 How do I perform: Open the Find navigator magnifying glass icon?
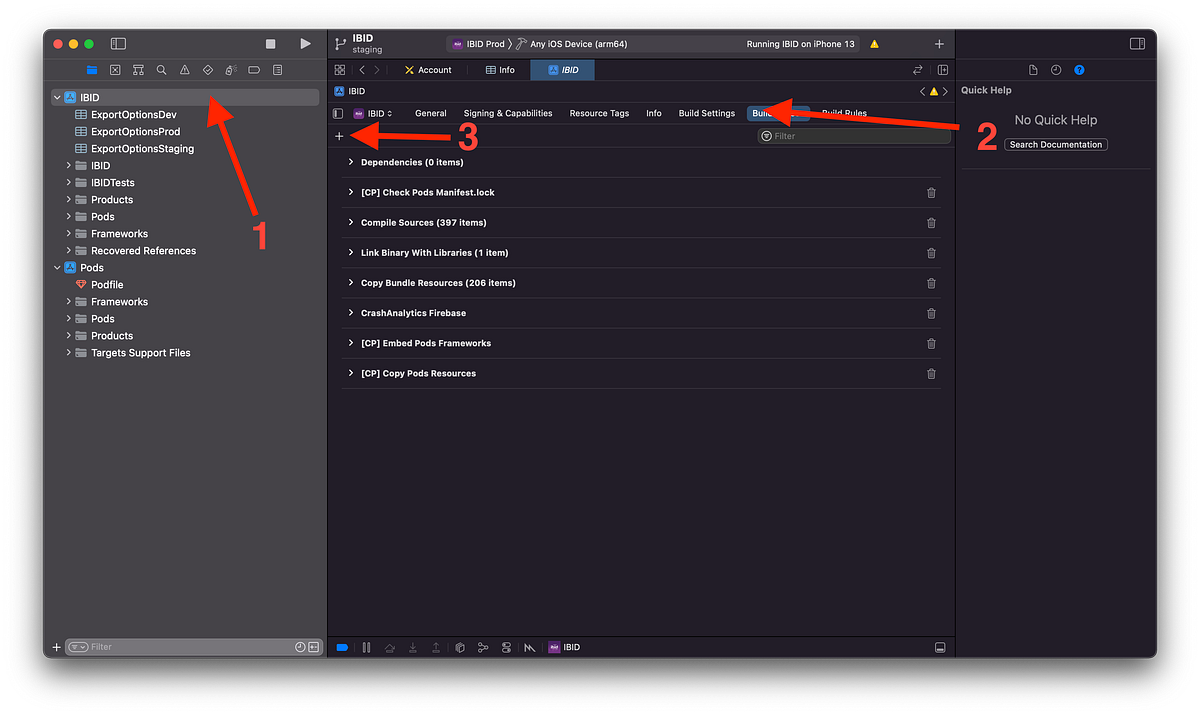pyautogui.click(x=161, y=70)
